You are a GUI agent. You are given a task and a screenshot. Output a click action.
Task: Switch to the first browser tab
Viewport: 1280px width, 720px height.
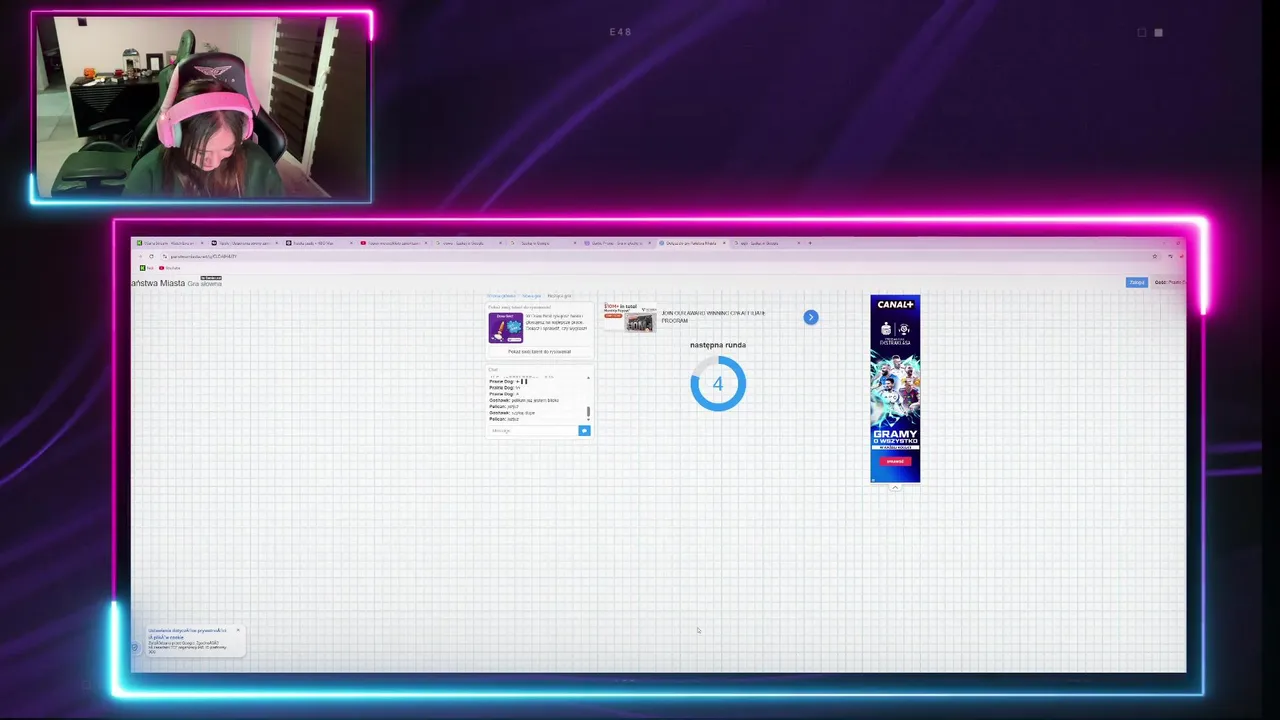coord(171,243)
